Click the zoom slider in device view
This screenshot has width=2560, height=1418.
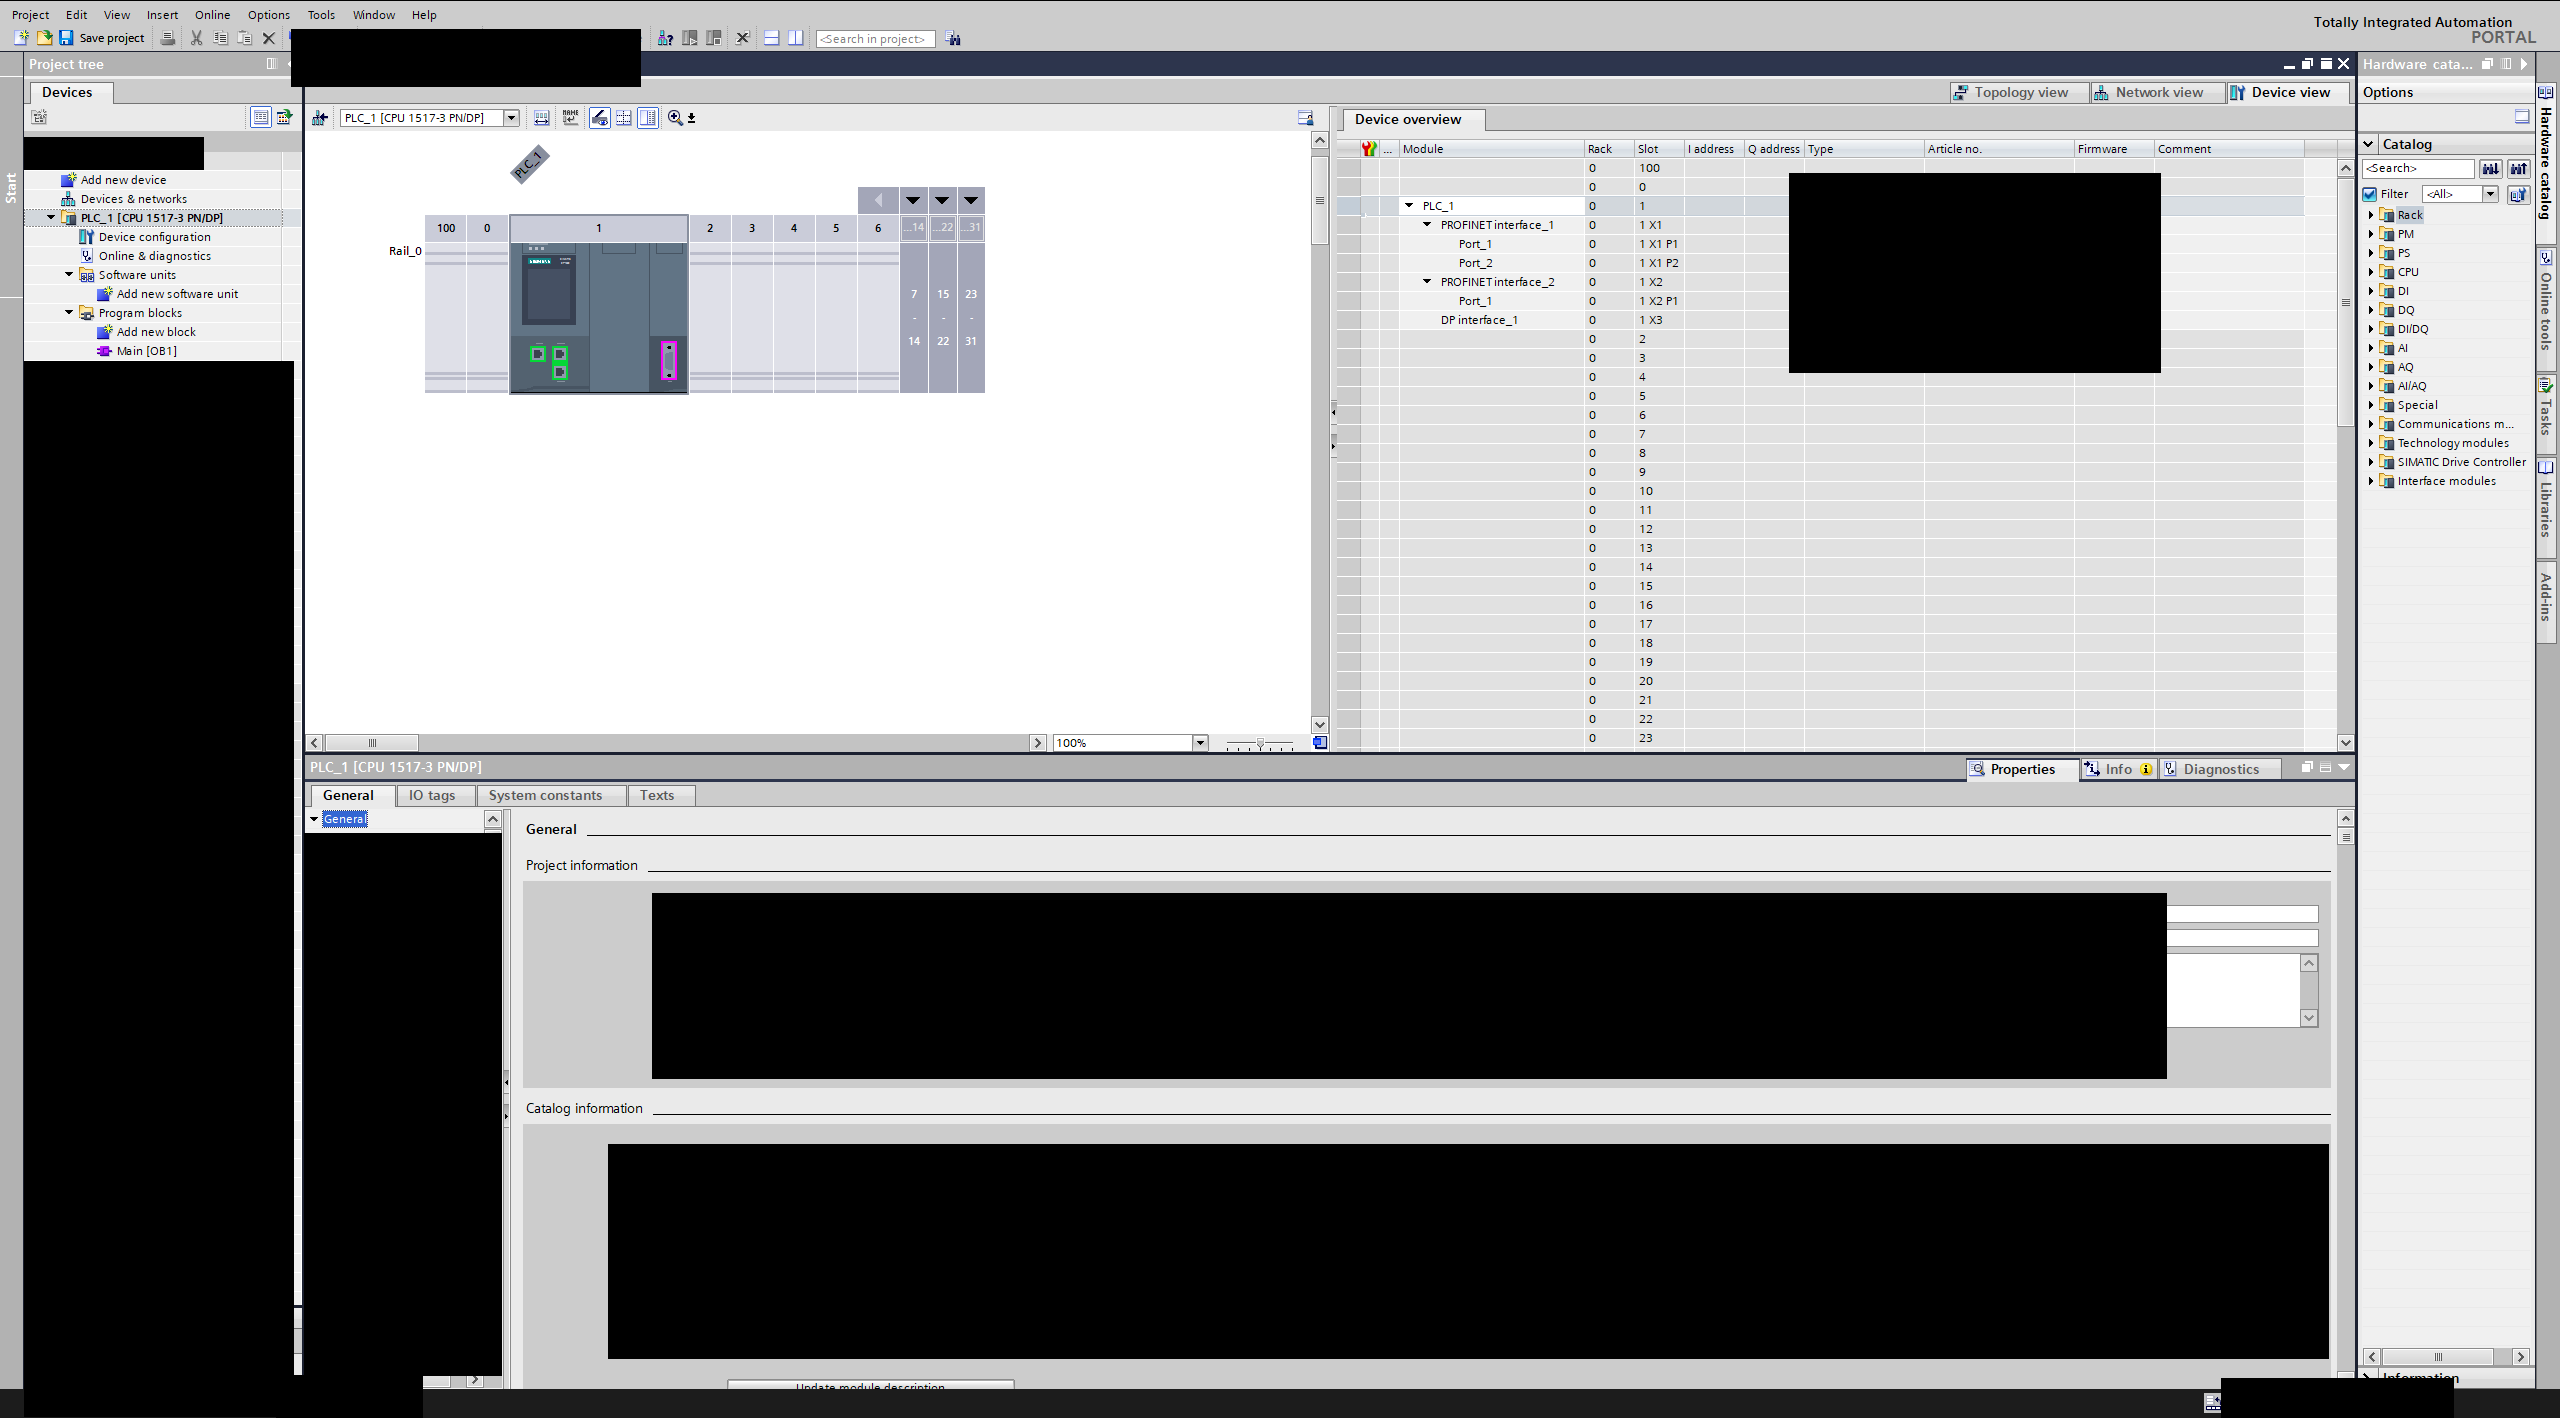[x=1260, y=744]
